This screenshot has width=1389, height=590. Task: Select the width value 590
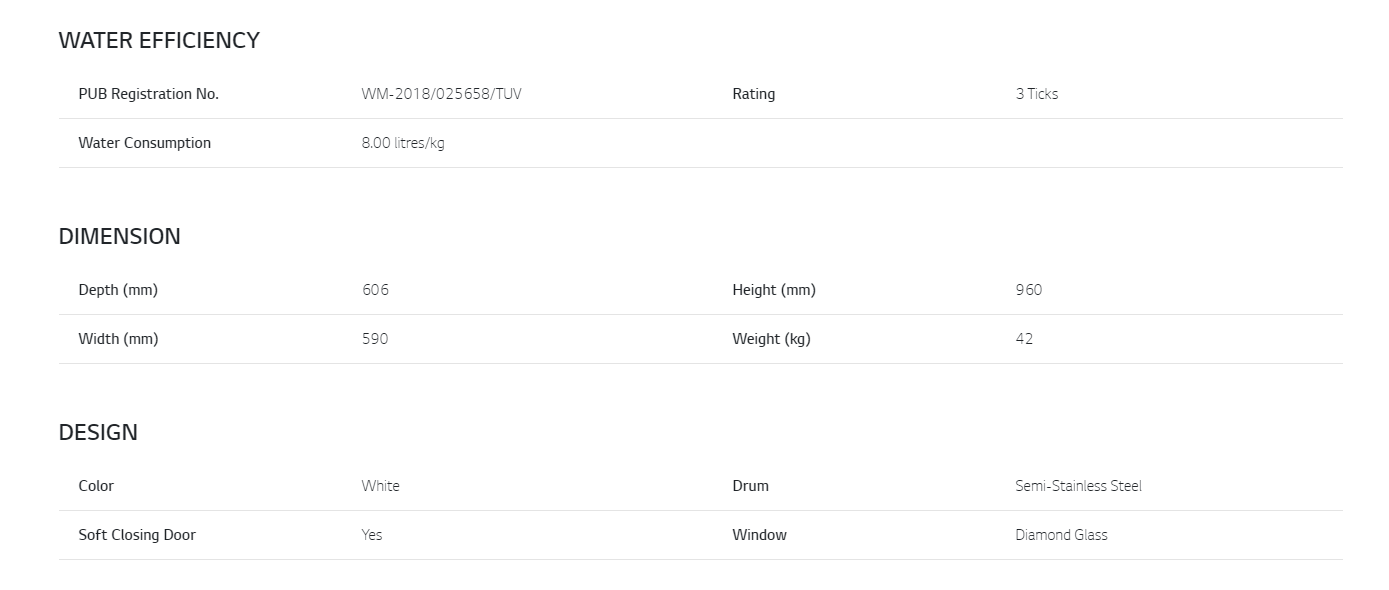[x=375, y=339]
